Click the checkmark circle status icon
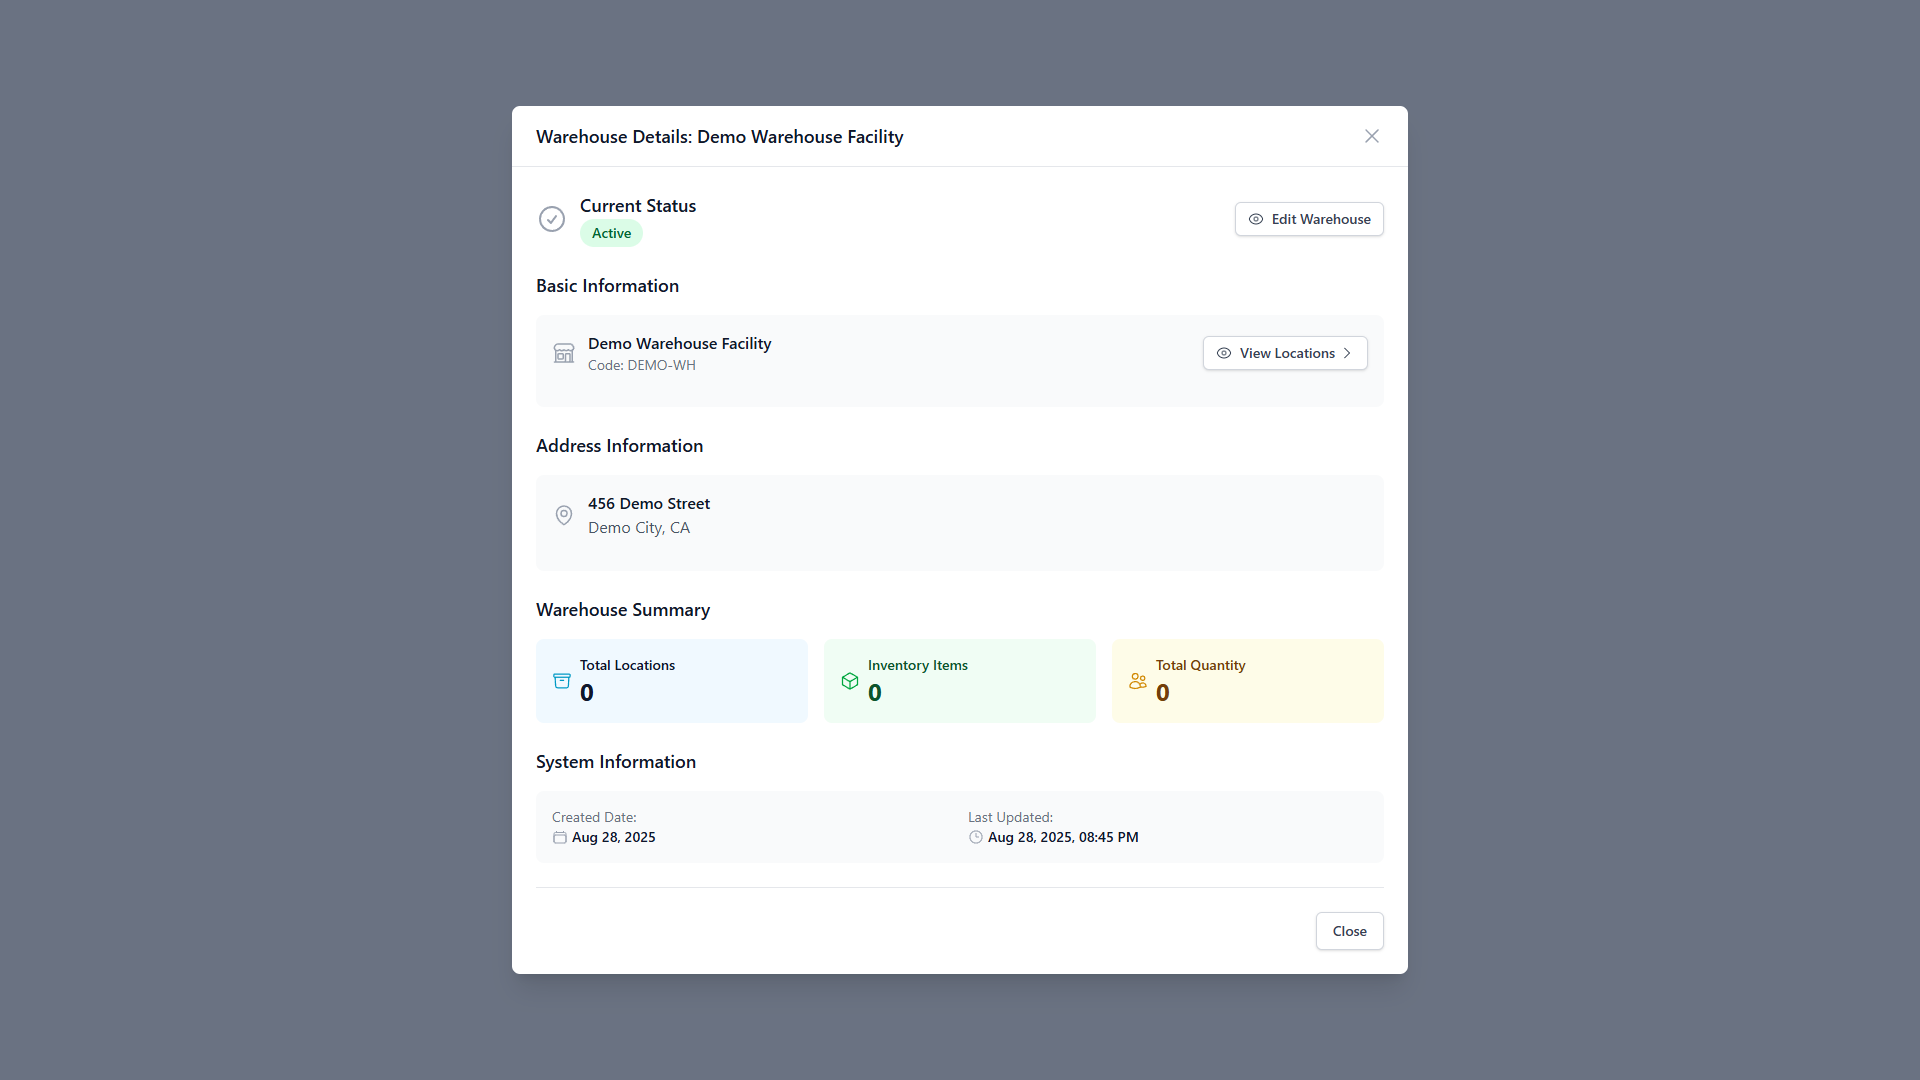The height and width of the screenshot is (1080, 1920). 552,219
